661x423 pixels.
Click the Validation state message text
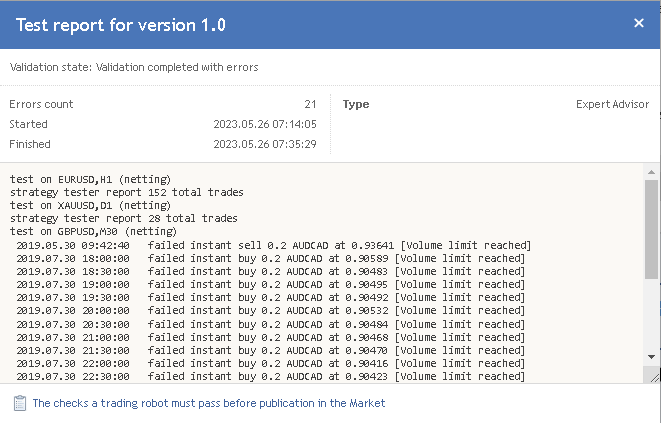click(x=134, y=67)
